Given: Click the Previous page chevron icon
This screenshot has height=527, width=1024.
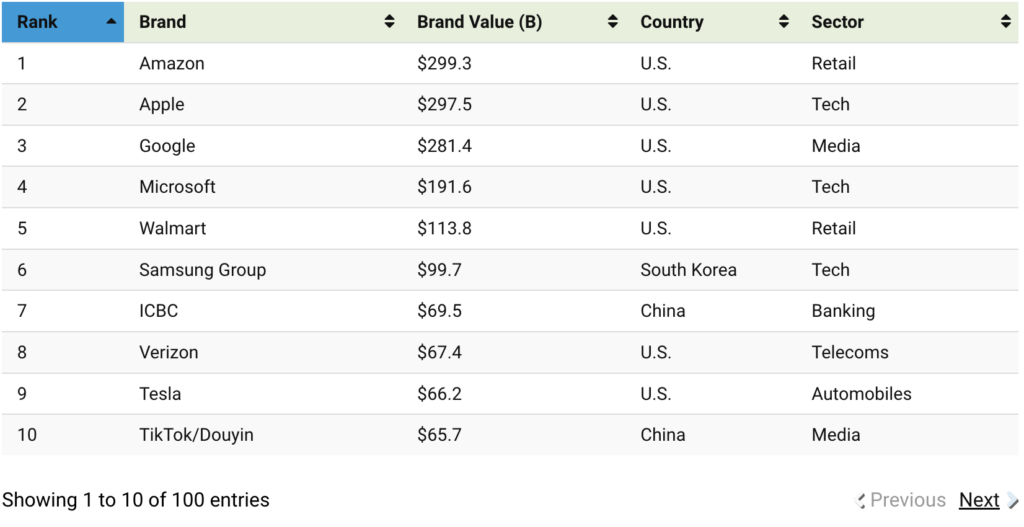Looking at the screenshot, I should 861,501.
